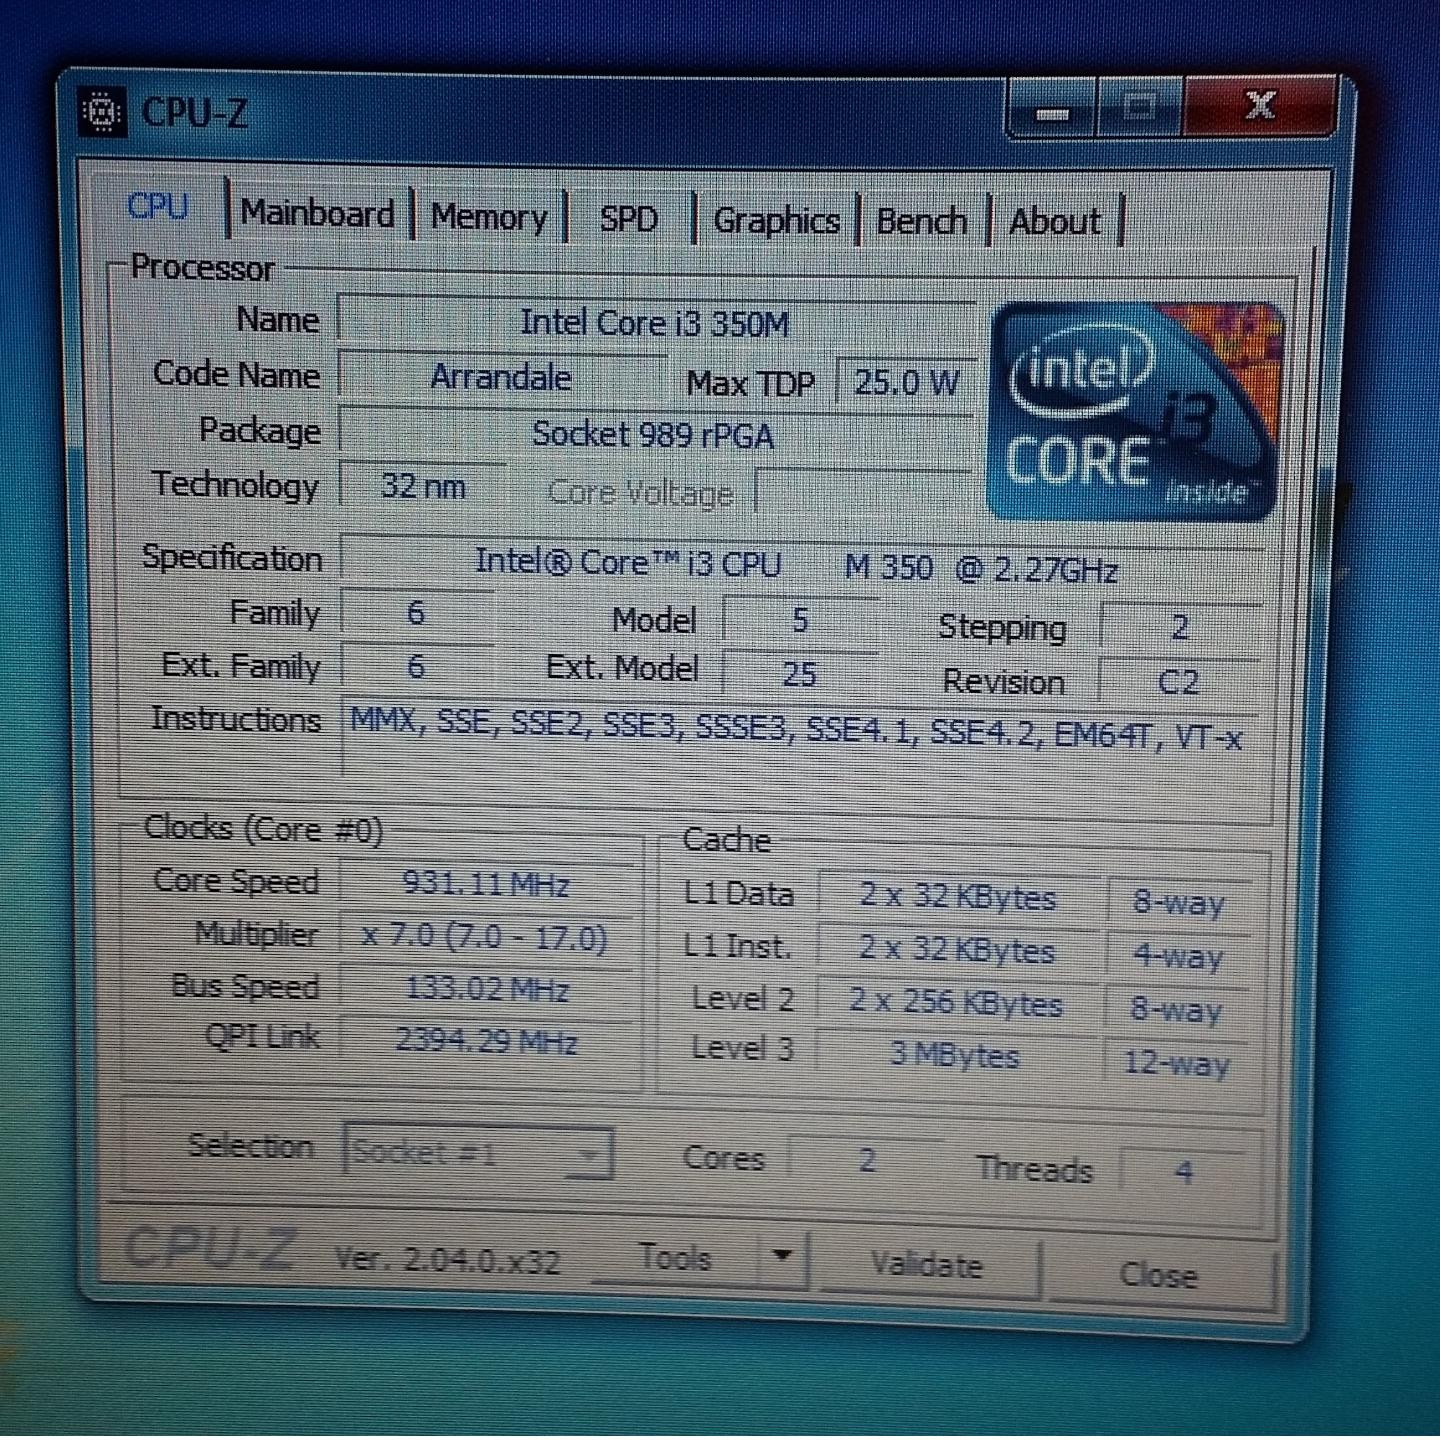Screen dimensions: 1440x1440
Task: Open the Socket #1 selection dropdown
Action: [x=478, y=1154]
